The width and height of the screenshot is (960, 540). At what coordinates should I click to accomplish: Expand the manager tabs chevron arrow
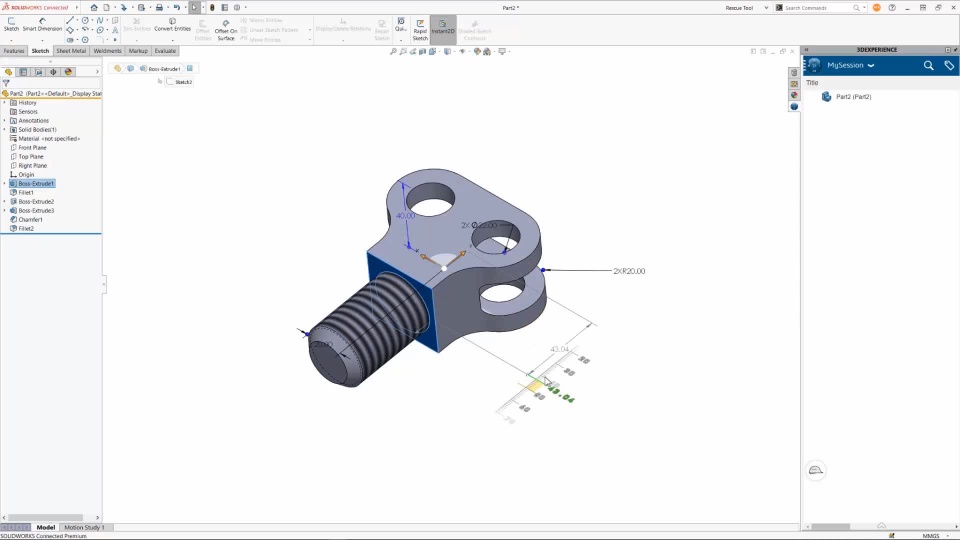pos(97,72)
